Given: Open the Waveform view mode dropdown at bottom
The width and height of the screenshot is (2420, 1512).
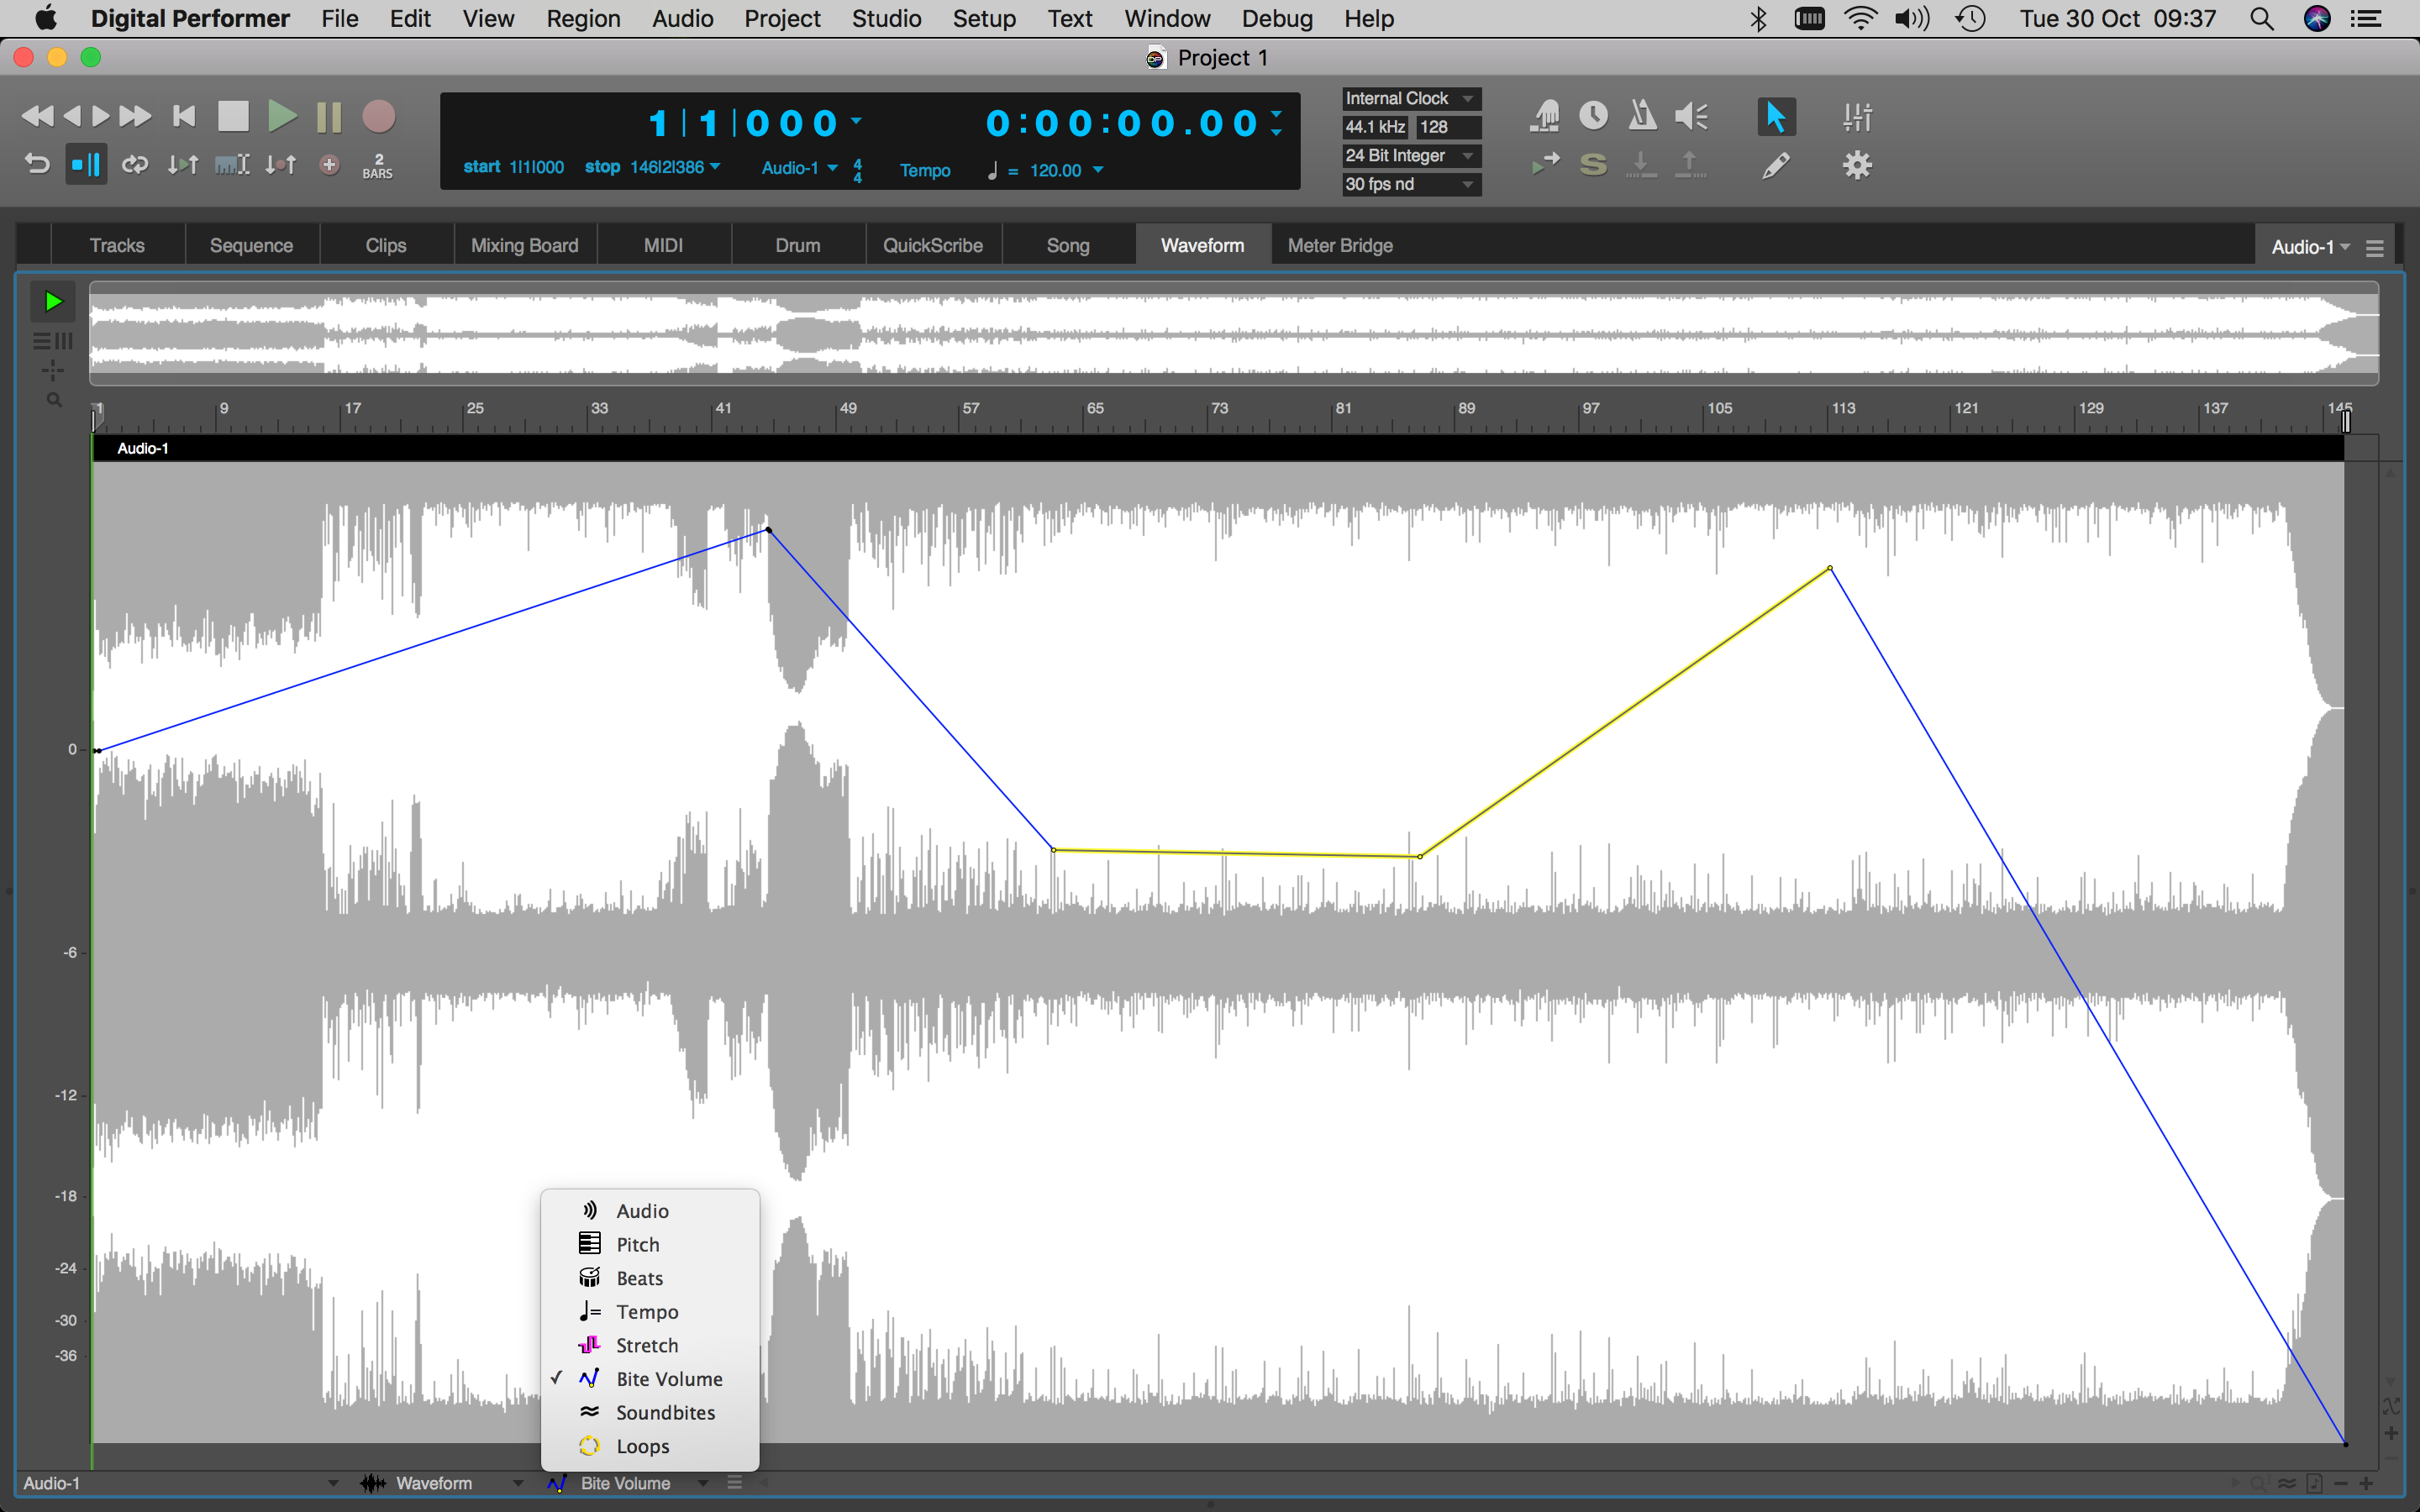Looking at the screenshot, I should [443, 1483].
